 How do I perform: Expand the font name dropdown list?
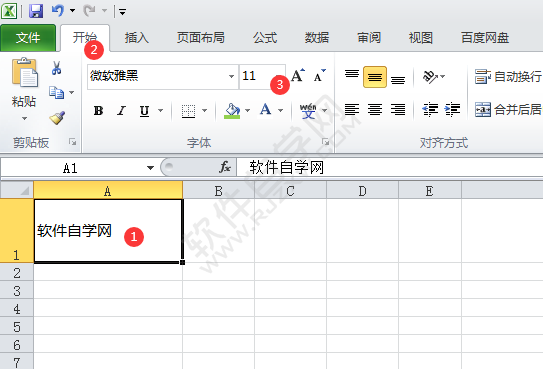click(231, 76)
